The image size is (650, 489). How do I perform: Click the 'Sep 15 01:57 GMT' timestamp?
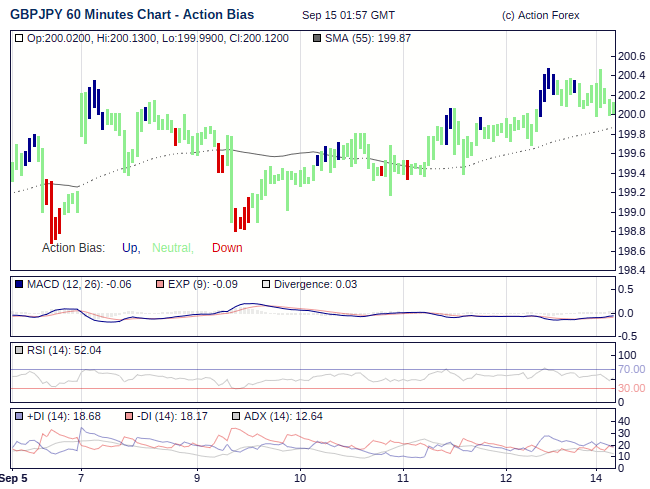[x=348, y=16]
